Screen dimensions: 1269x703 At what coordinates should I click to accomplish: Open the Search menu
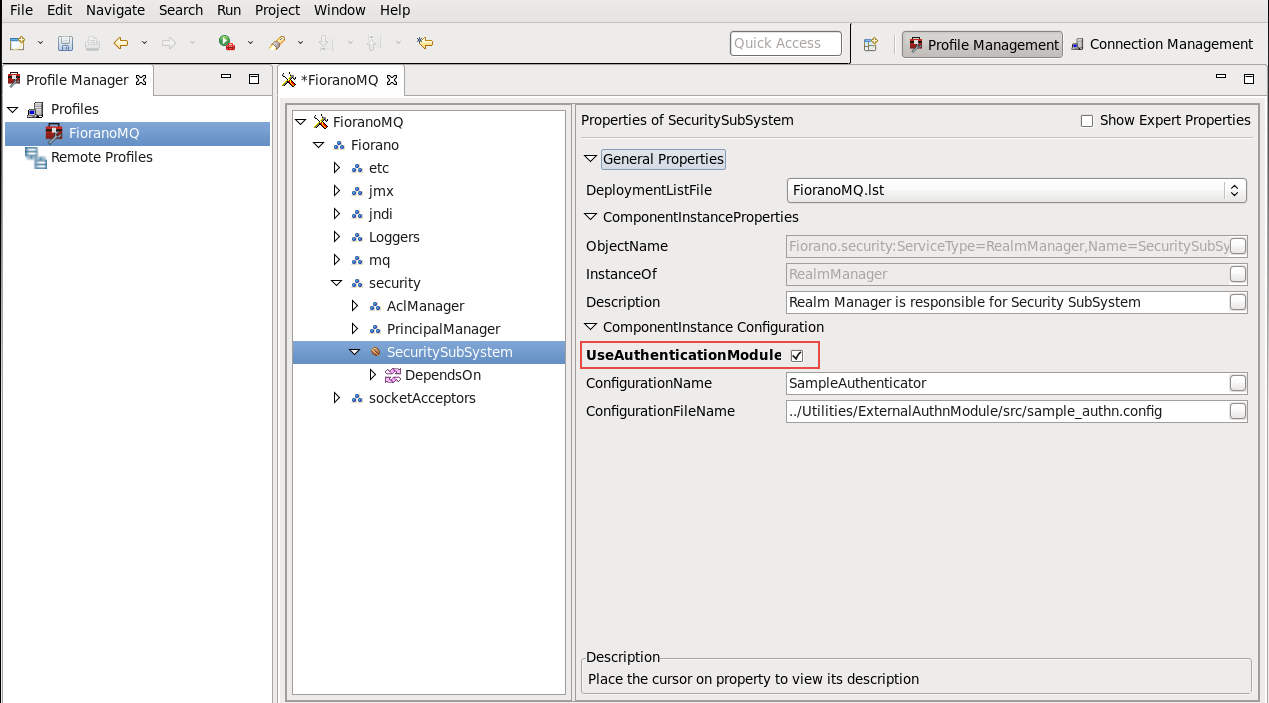coord(181,10)
